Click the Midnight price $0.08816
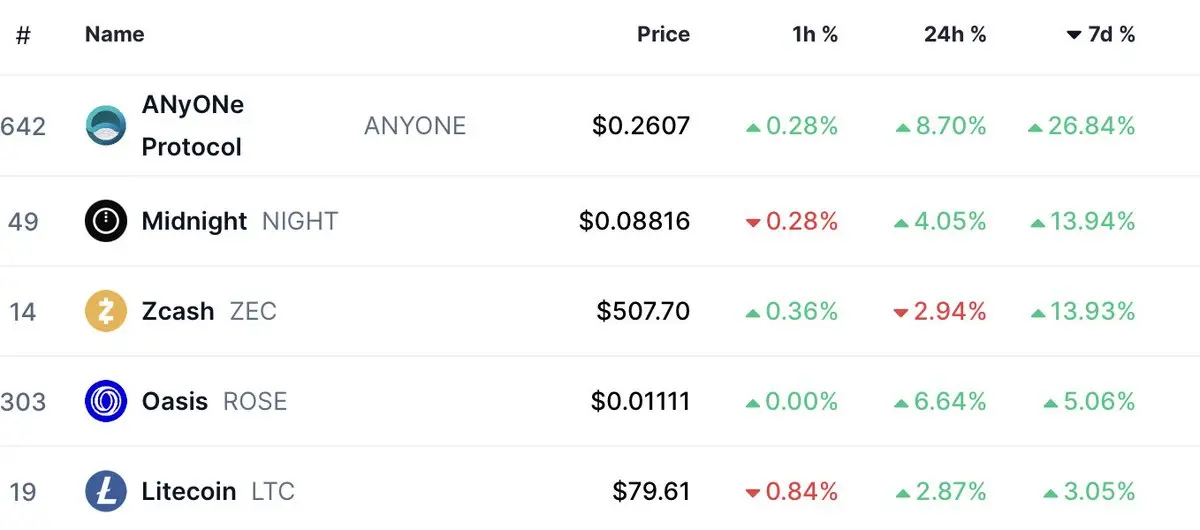 [x=634, y=221]
